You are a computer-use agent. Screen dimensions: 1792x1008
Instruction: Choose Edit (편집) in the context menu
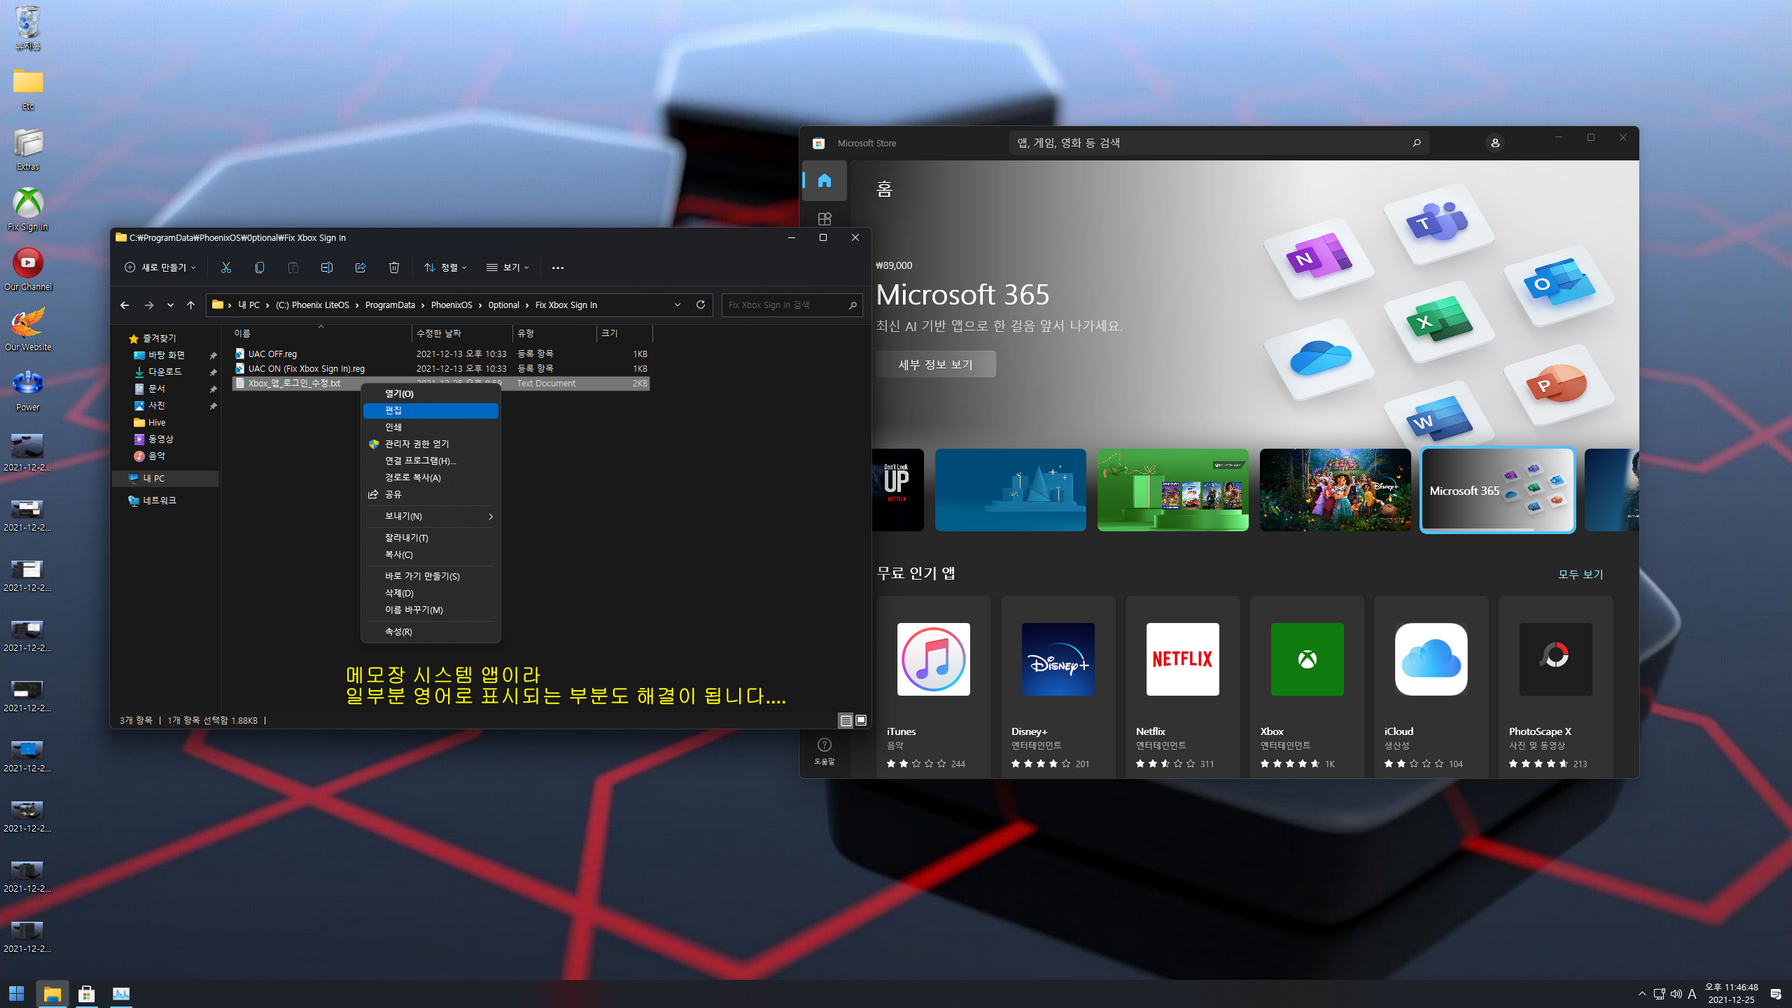click(x=430, y=411)
